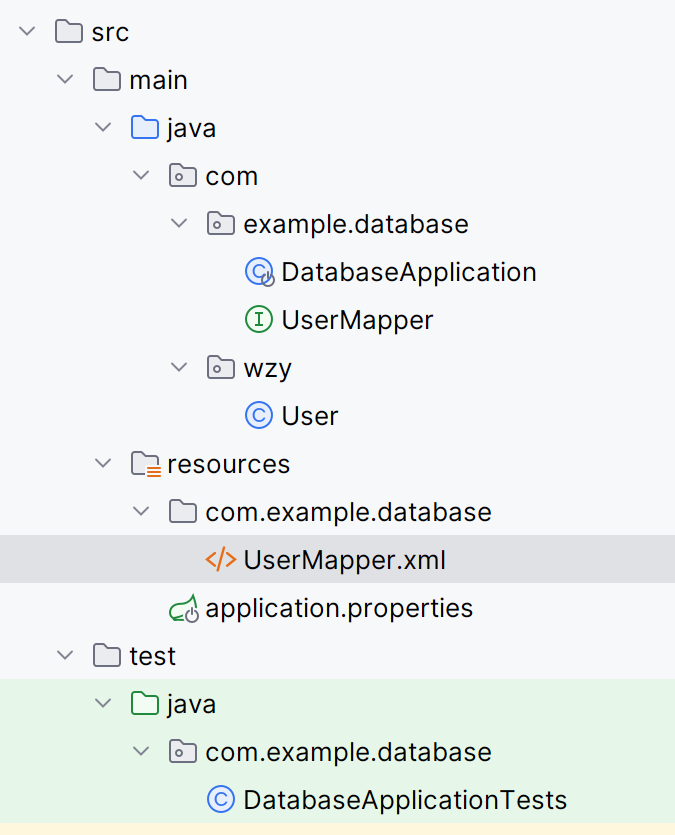
Task: Click the green test java folder icon
Action: 145,704
